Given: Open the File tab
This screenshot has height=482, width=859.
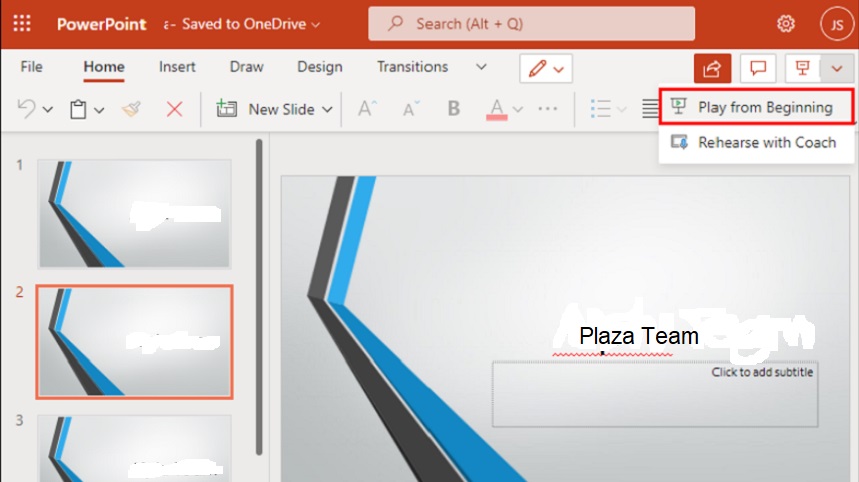Looking at the screenshot, I should click(x=31, y=67).
